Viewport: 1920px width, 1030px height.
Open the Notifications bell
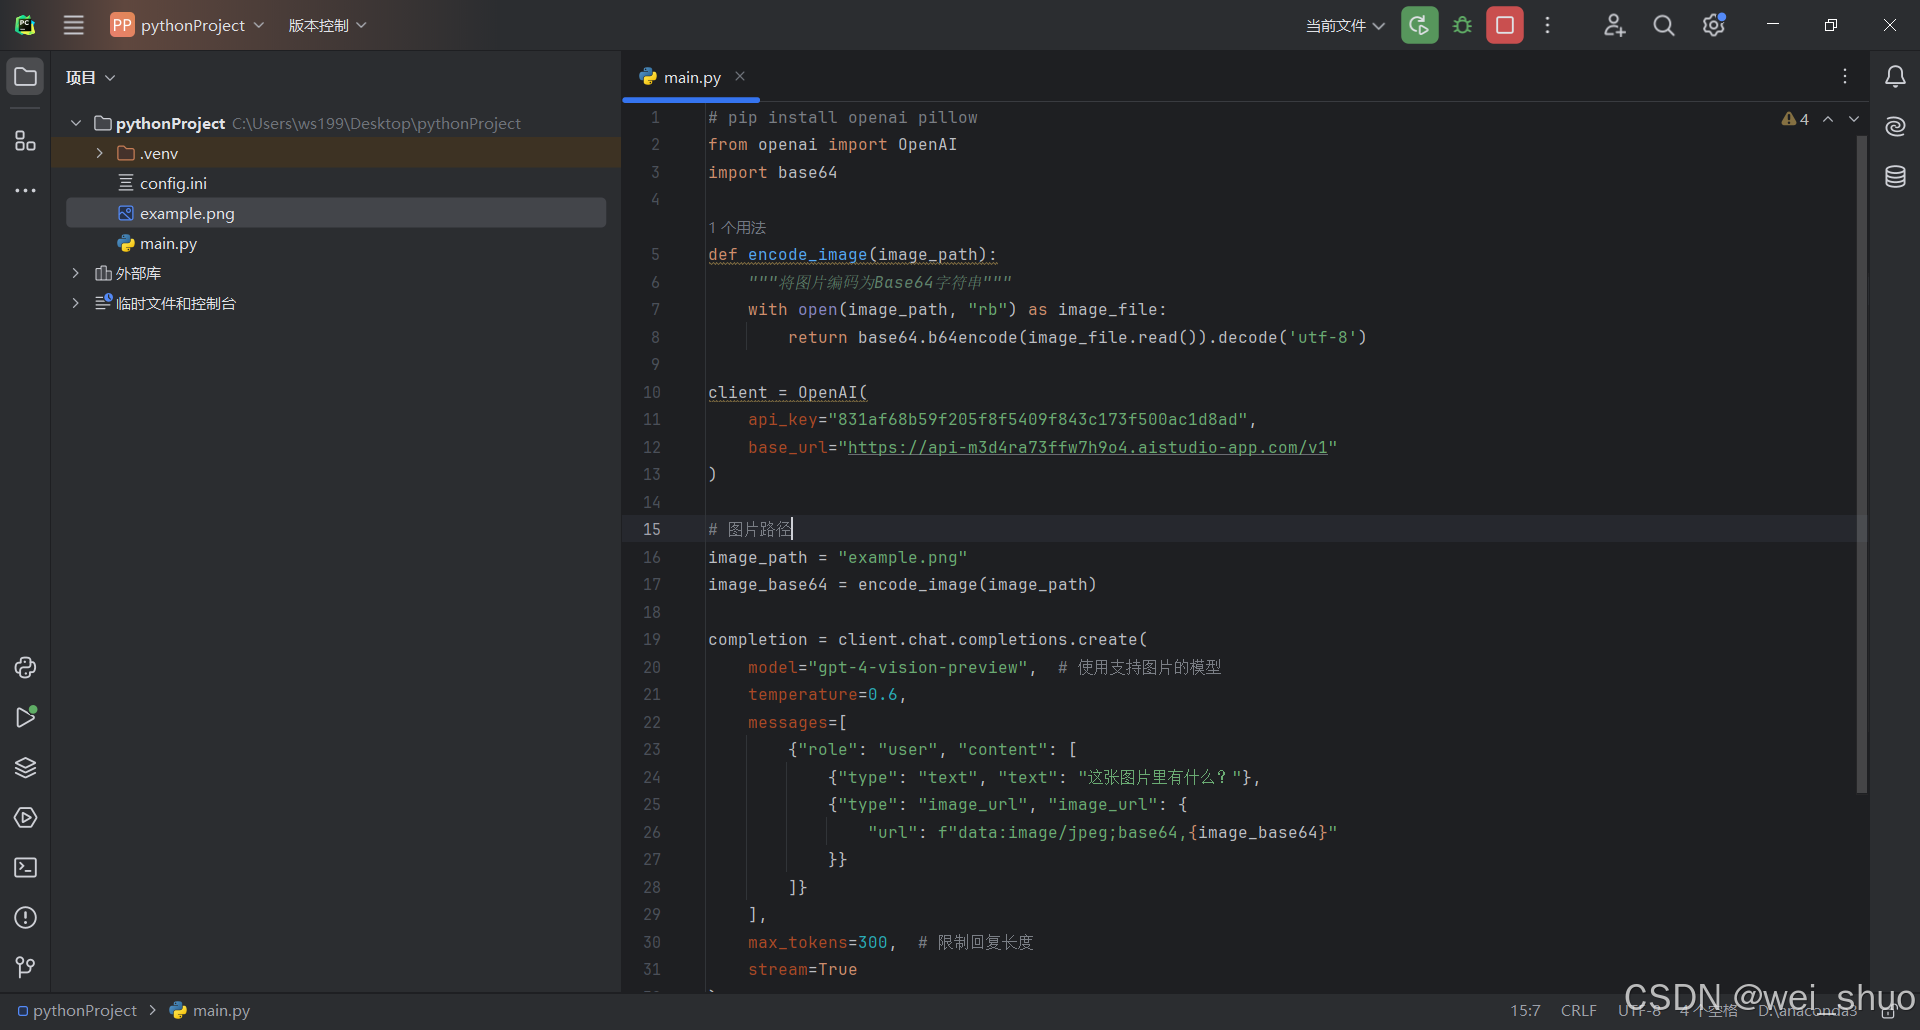1895,77
